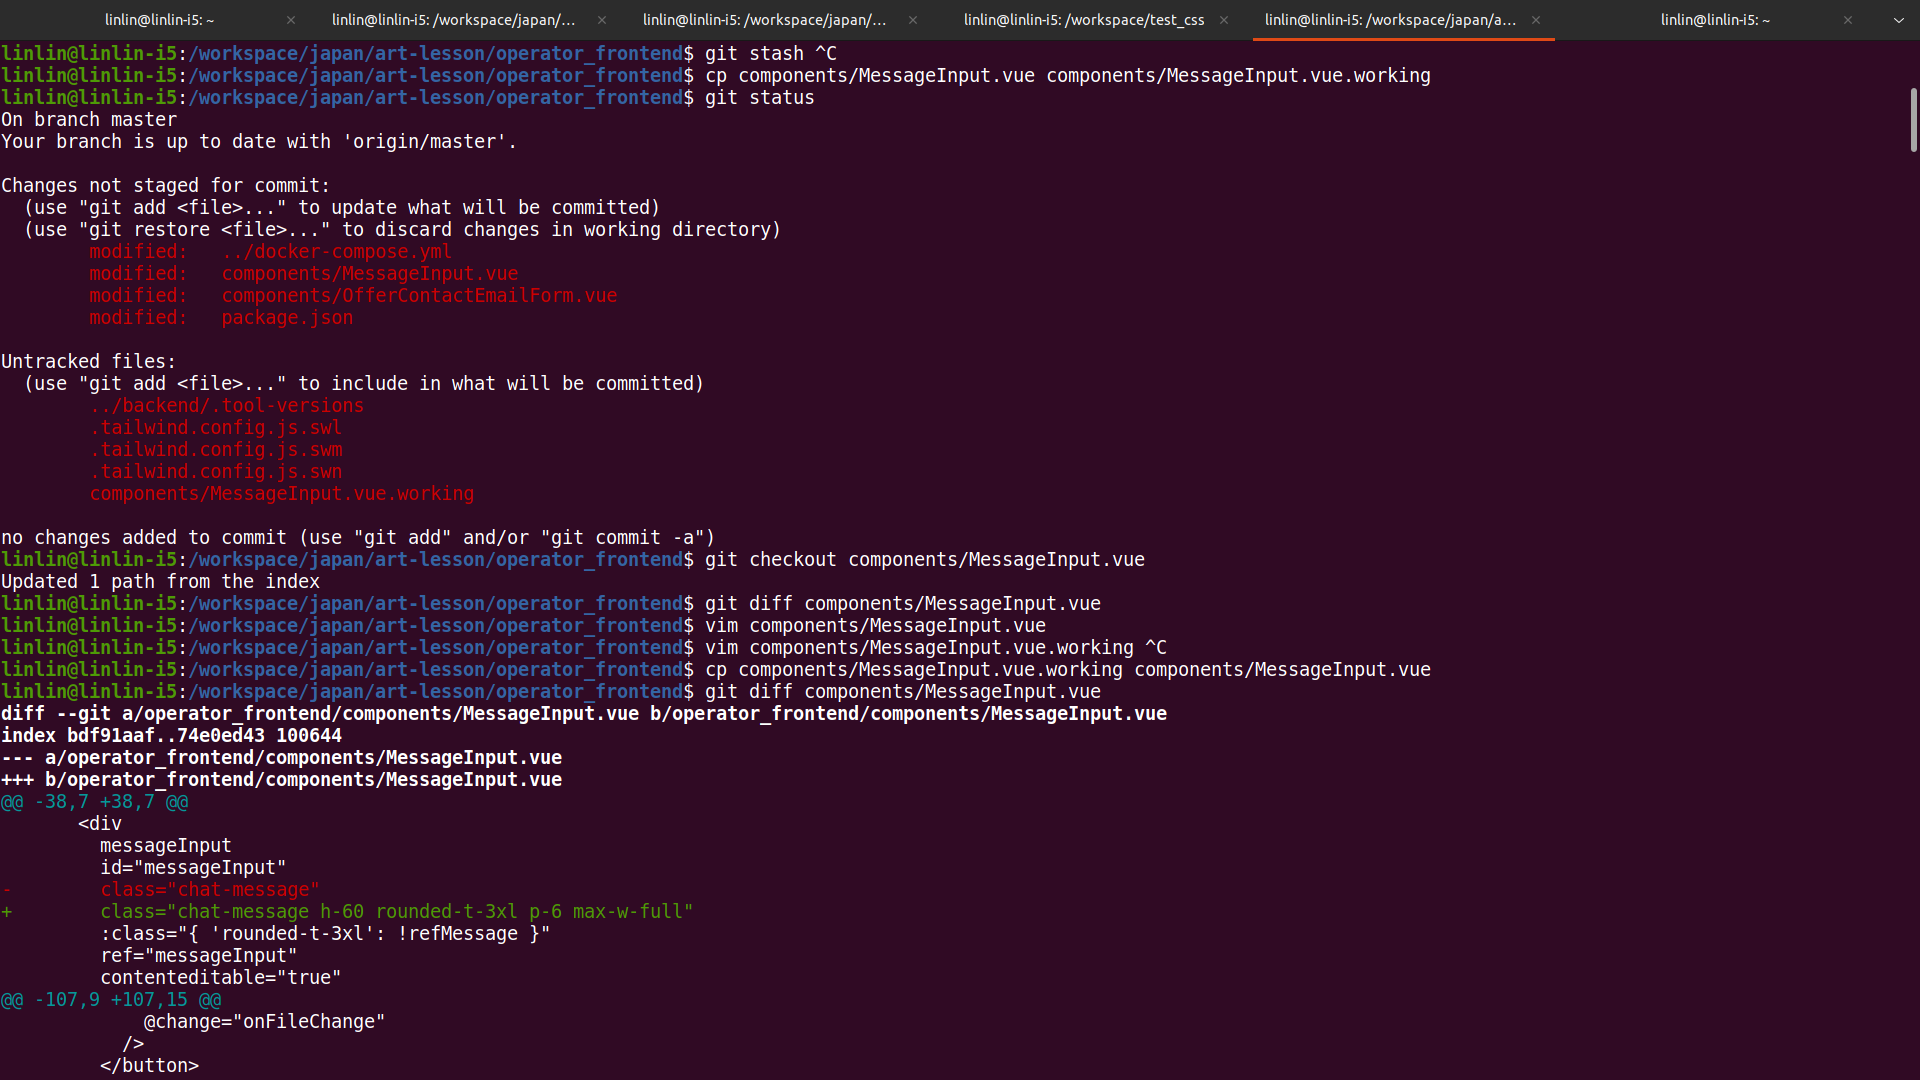Close the test_css terminal tab
The image size is (1920, 1080).
(x=1224, y=20)
